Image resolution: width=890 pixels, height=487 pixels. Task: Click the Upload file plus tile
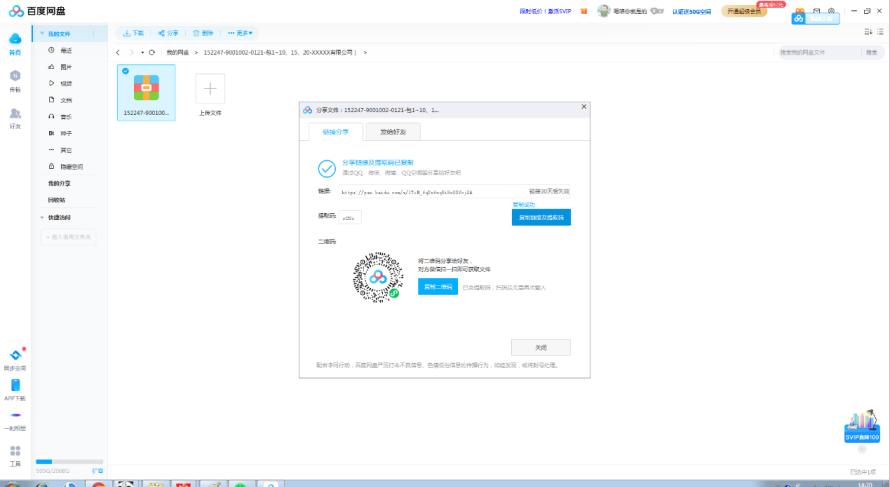(210, 89)
